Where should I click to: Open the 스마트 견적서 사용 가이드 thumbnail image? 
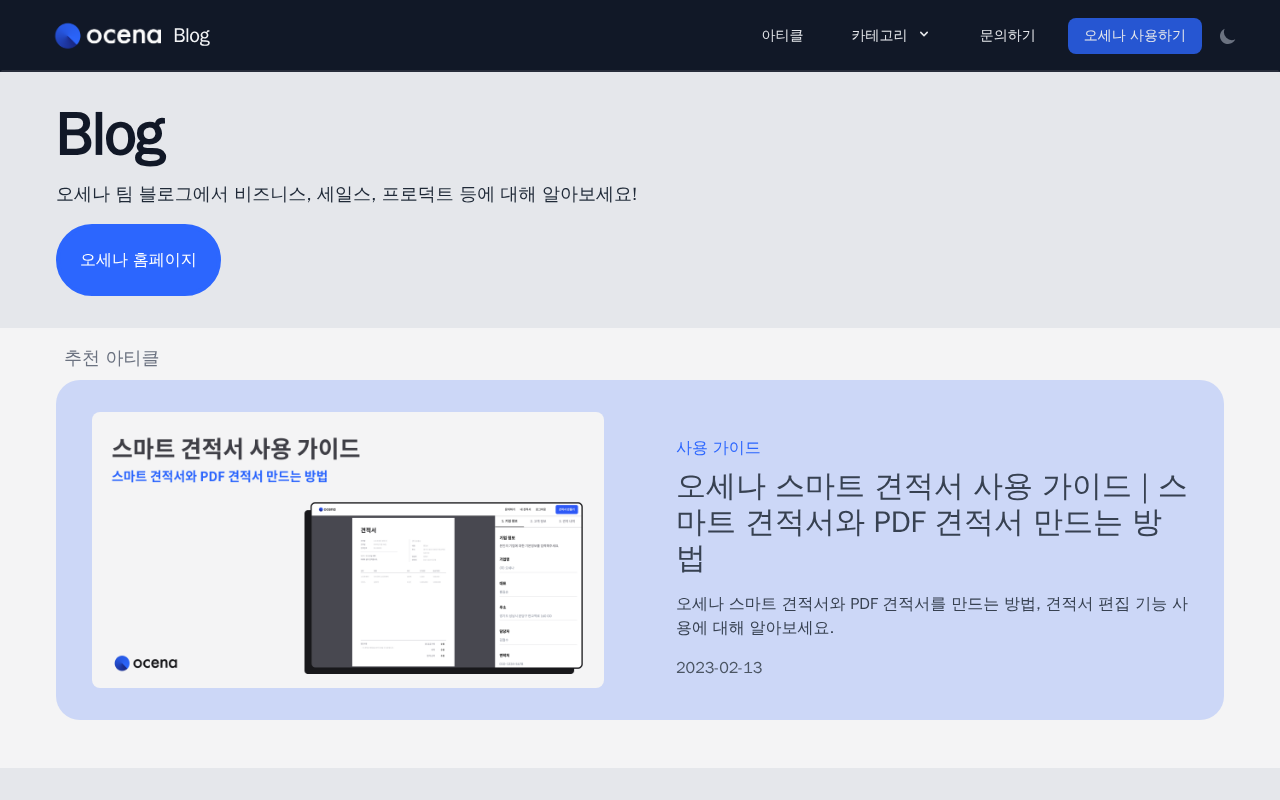(348, 550)
